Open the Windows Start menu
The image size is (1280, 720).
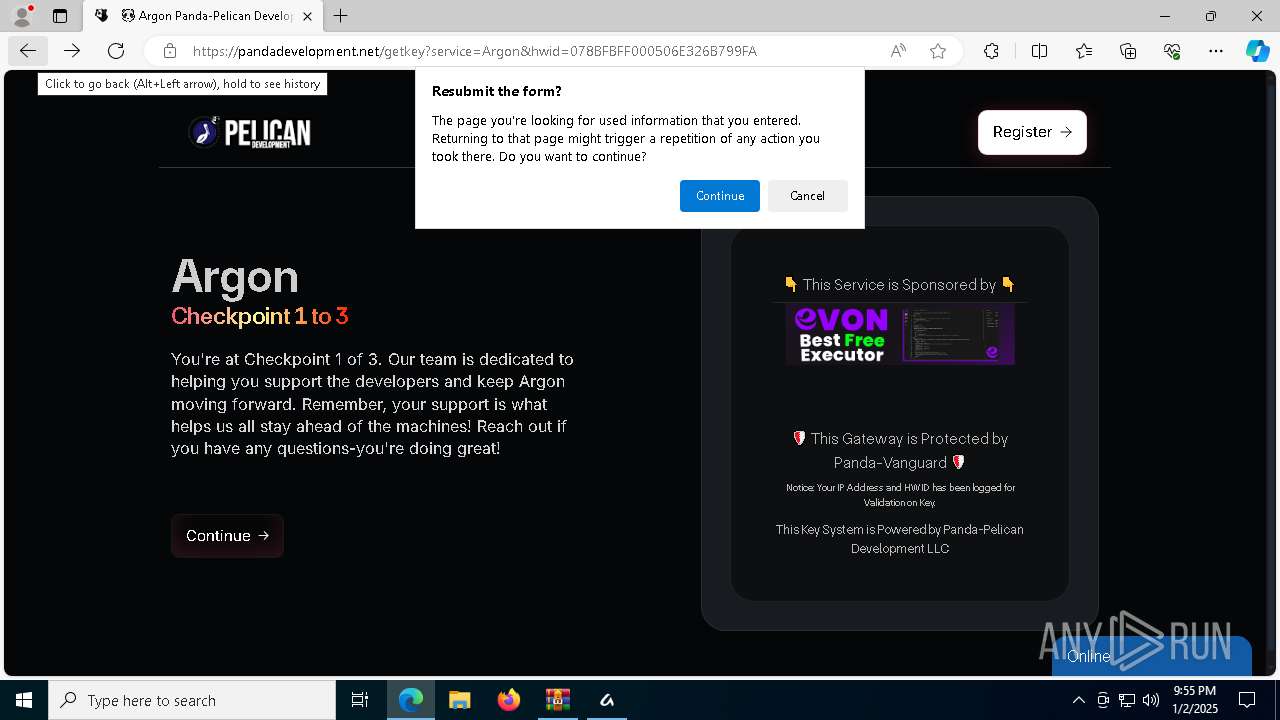pos(24,700)
